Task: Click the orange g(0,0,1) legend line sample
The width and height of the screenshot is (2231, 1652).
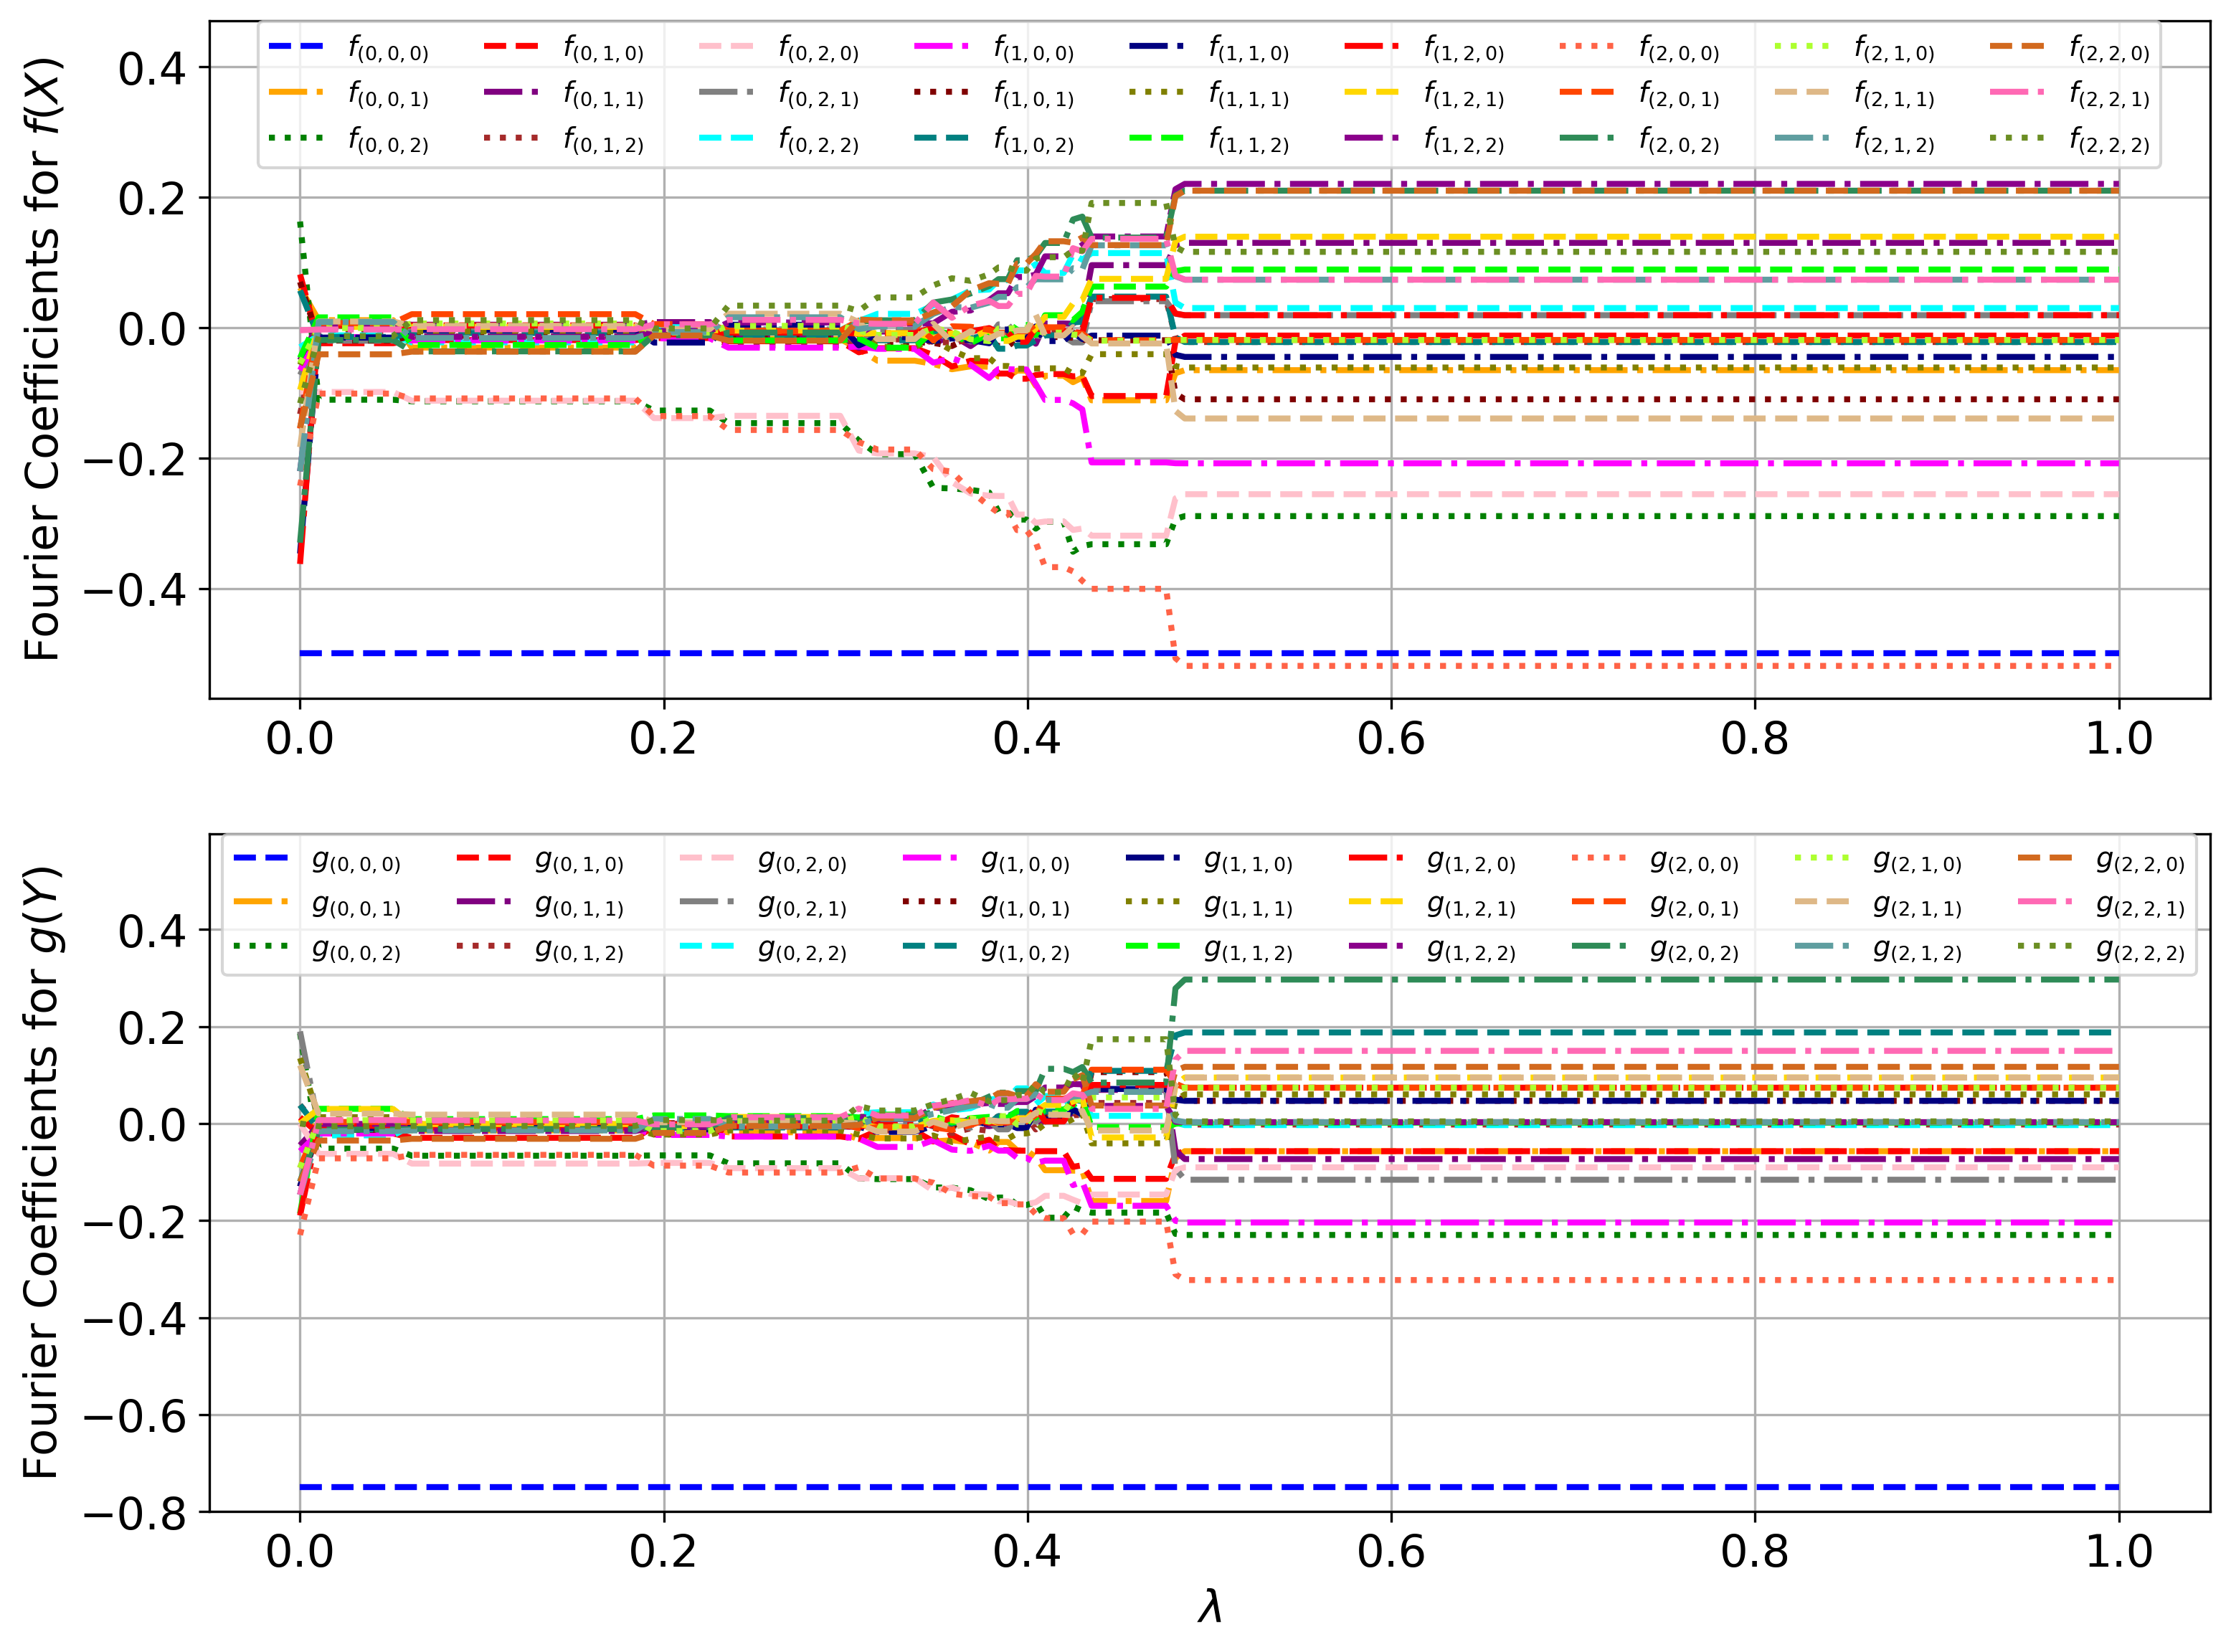Action: coord(260,902)
